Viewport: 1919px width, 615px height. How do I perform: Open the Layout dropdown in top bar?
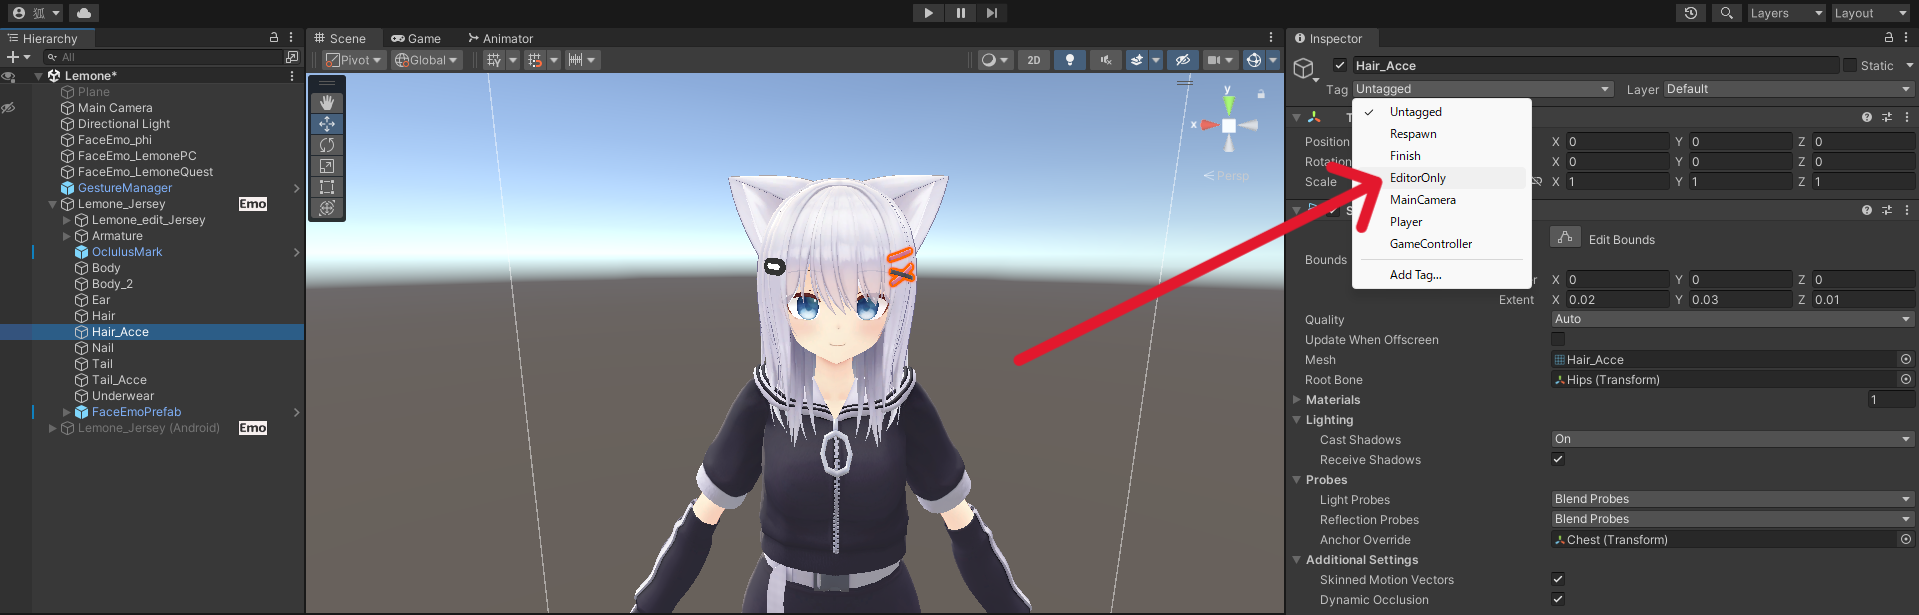pos(1871,13)
